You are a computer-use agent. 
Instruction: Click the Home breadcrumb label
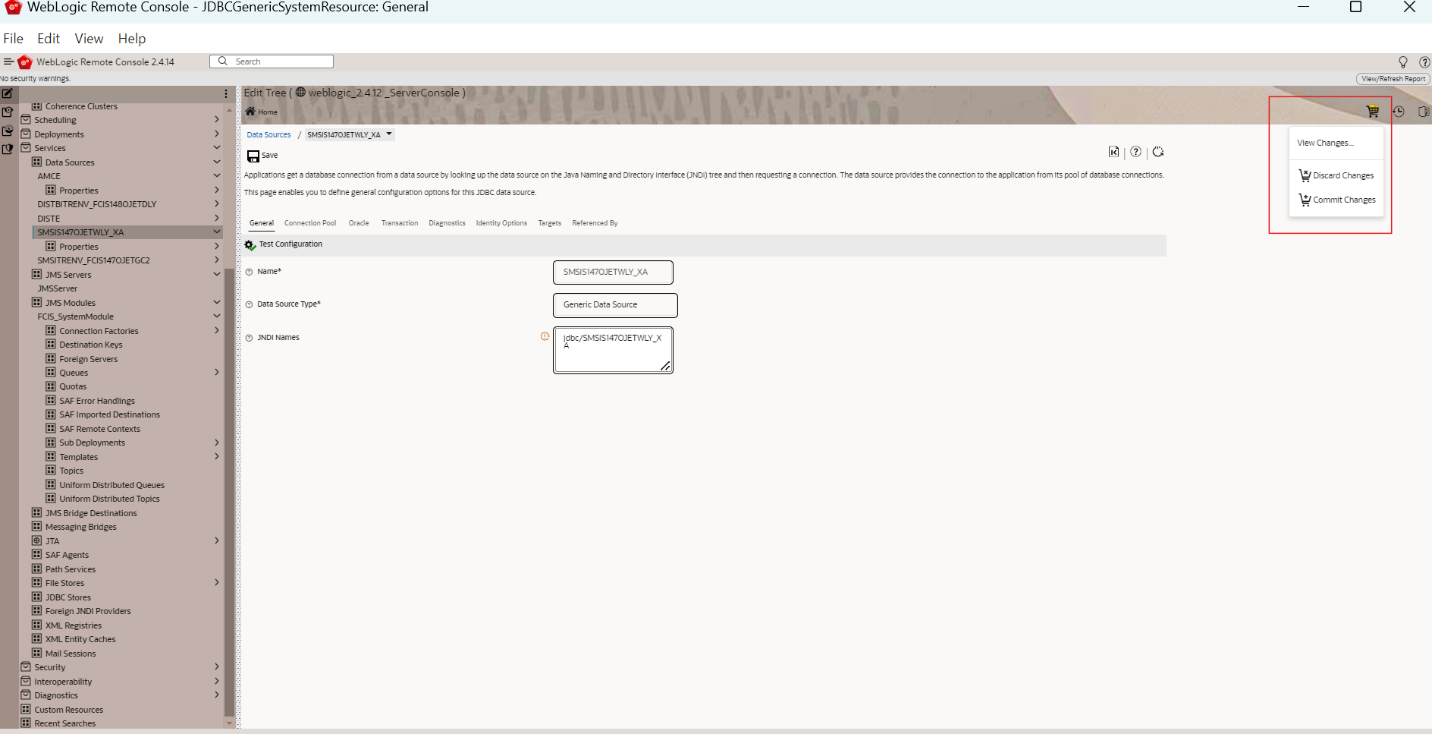[x=268, y=112]
